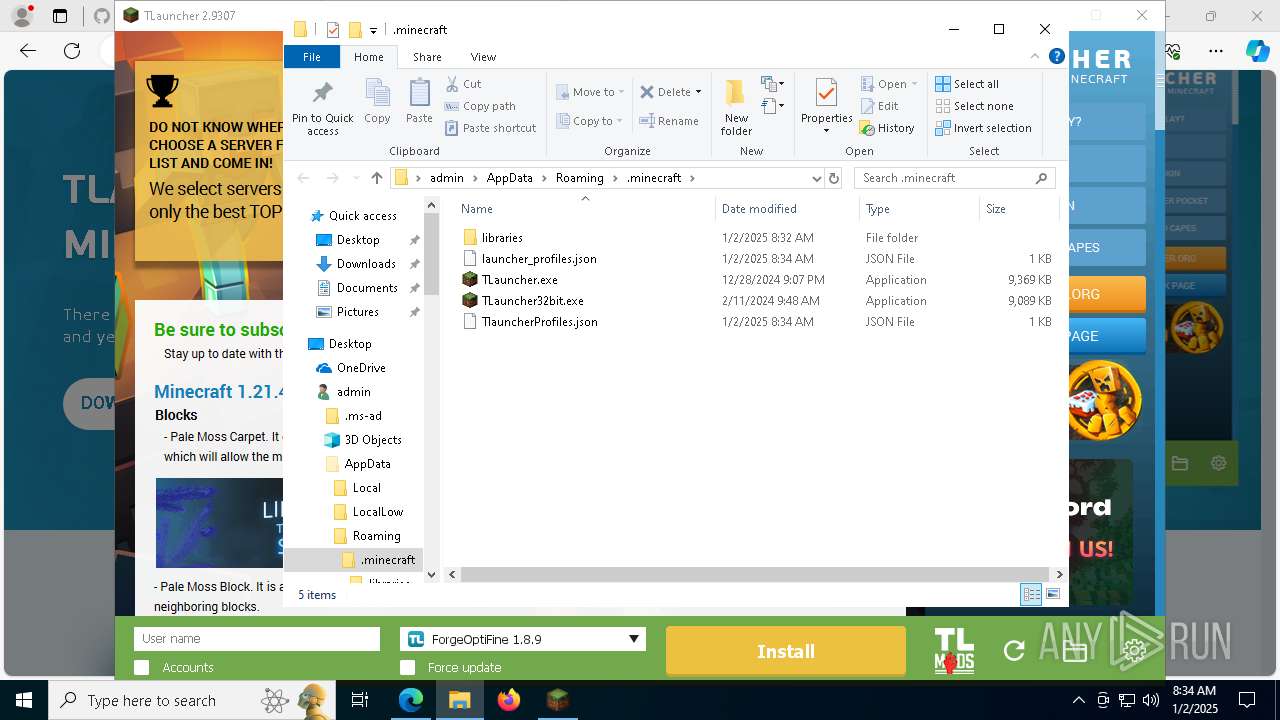Open ForgeOptiFine 1.8.9 version dropdown

click(523, 639)
